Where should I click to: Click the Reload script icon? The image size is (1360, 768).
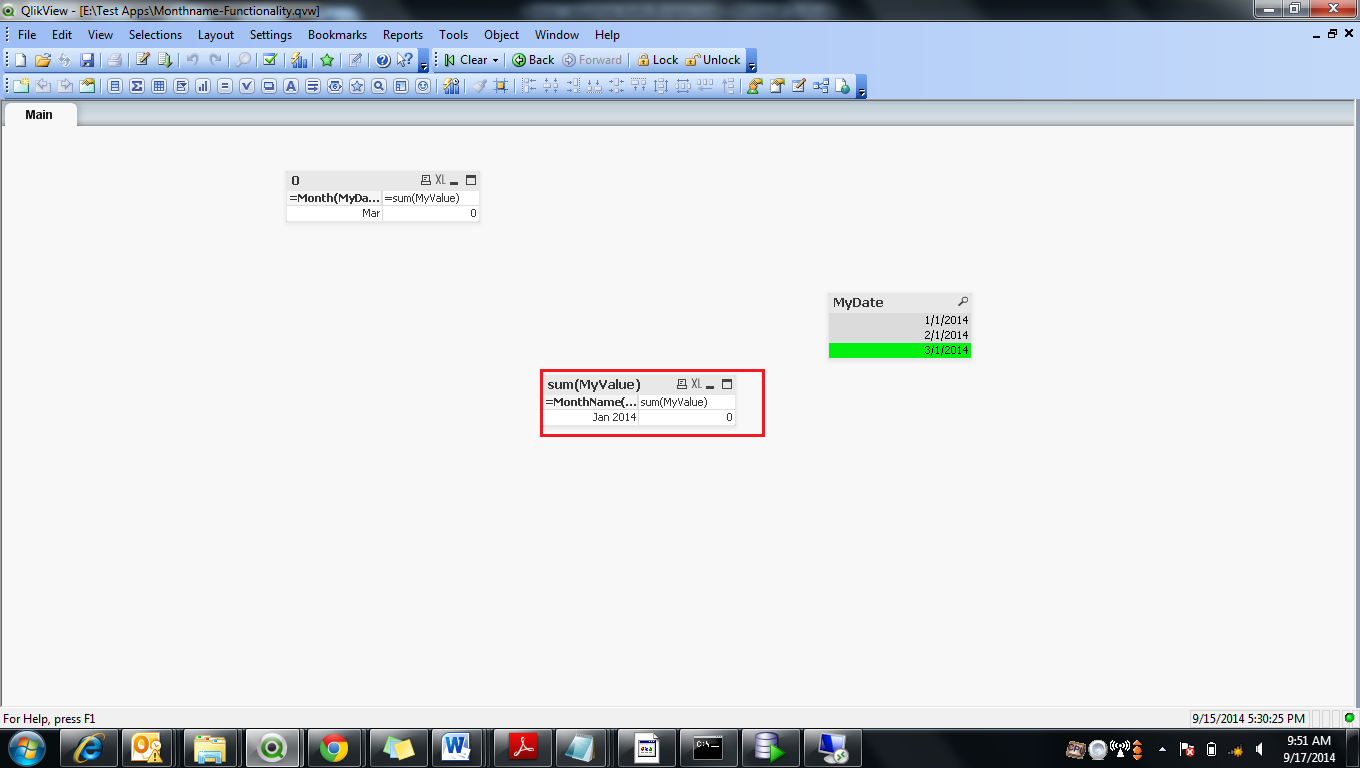coord(165,60)
